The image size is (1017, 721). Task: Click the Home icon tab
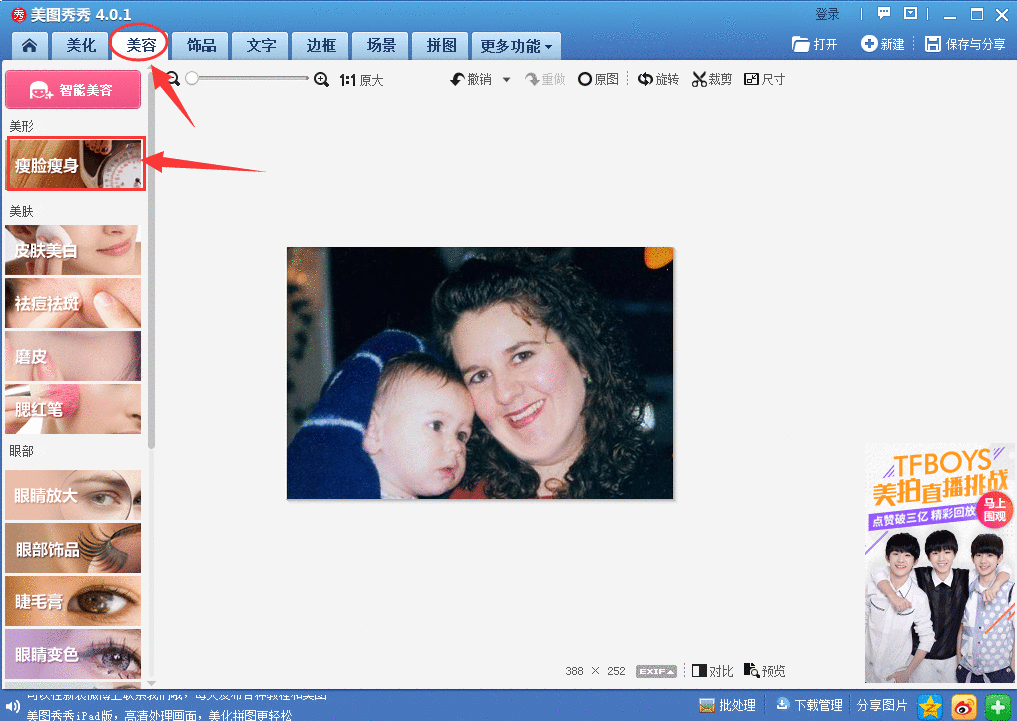[x=30, y=45]
